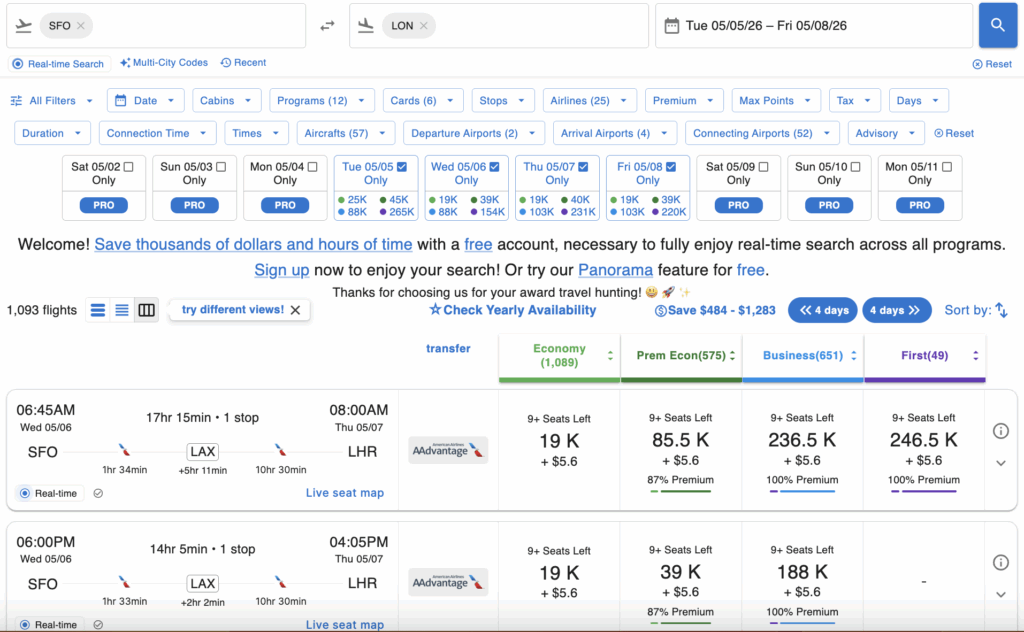The image size is (1024, 632).
Task: Expand the Cabins filter dropdown
Action: 225,101
